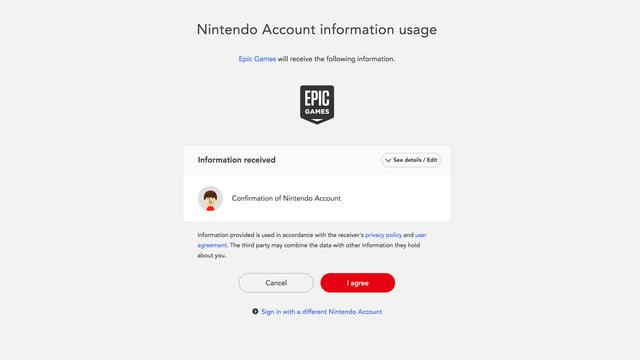This screenshot has height=360, width=640.
Task: Click the Nintendo Account information usage title
Action: [x=317, y=29]
